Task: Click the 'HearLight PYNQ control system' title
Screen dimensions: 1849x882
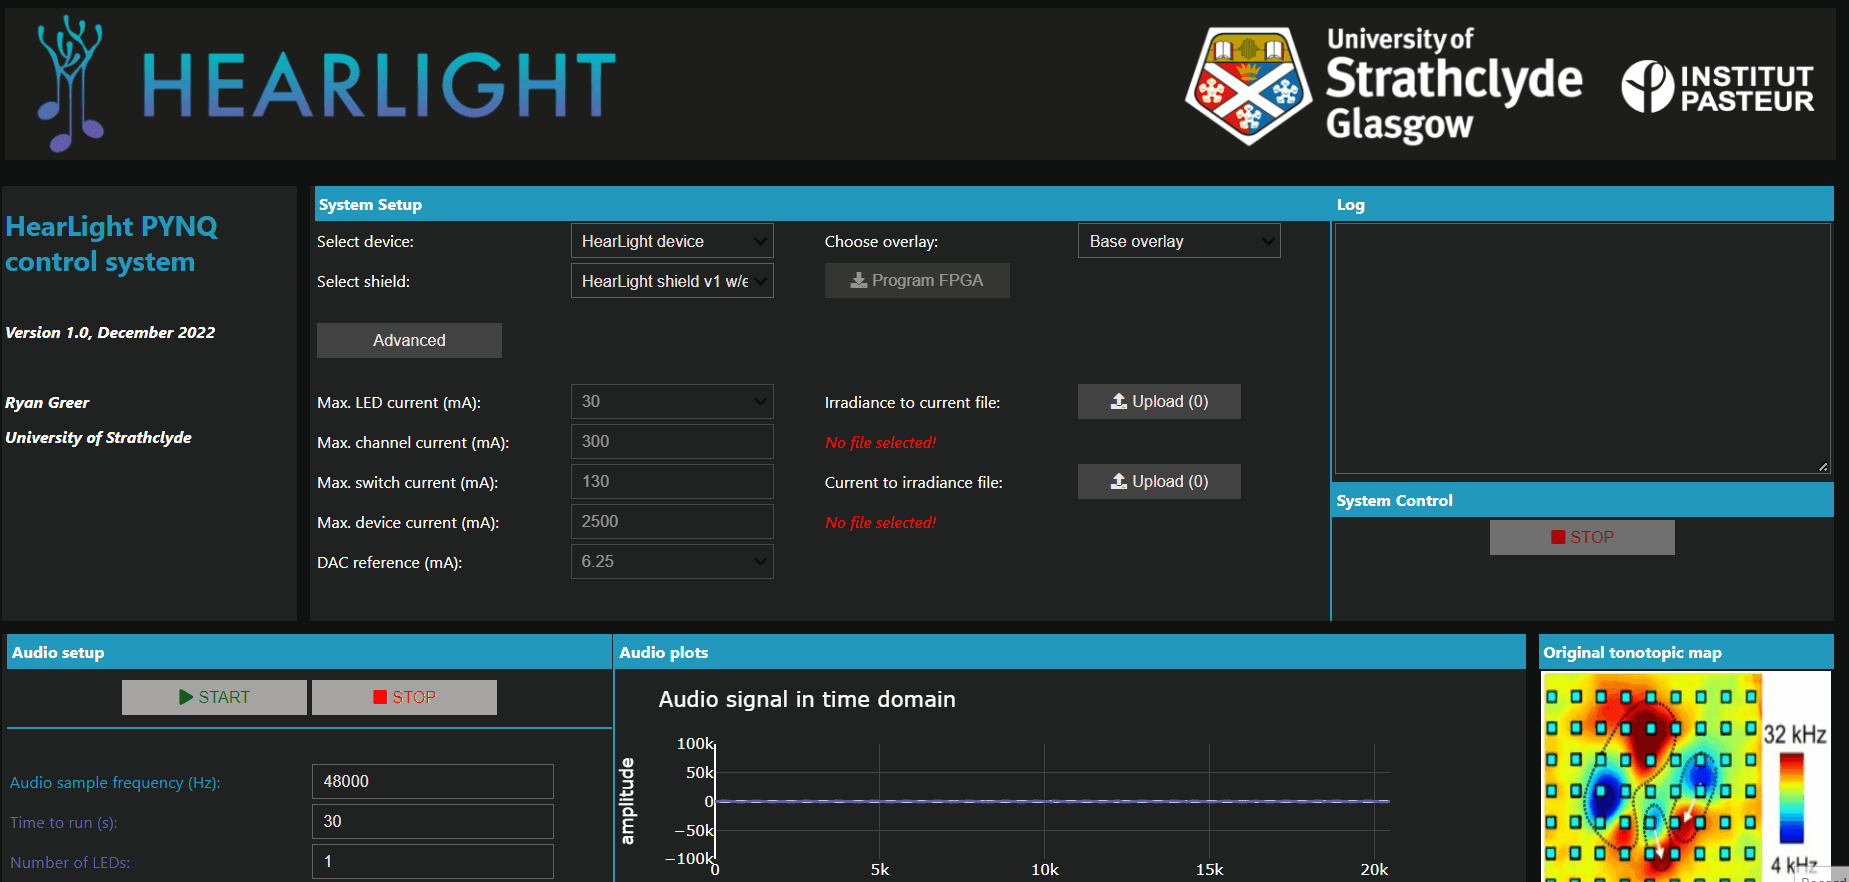Action: click(x=111, y=244)
